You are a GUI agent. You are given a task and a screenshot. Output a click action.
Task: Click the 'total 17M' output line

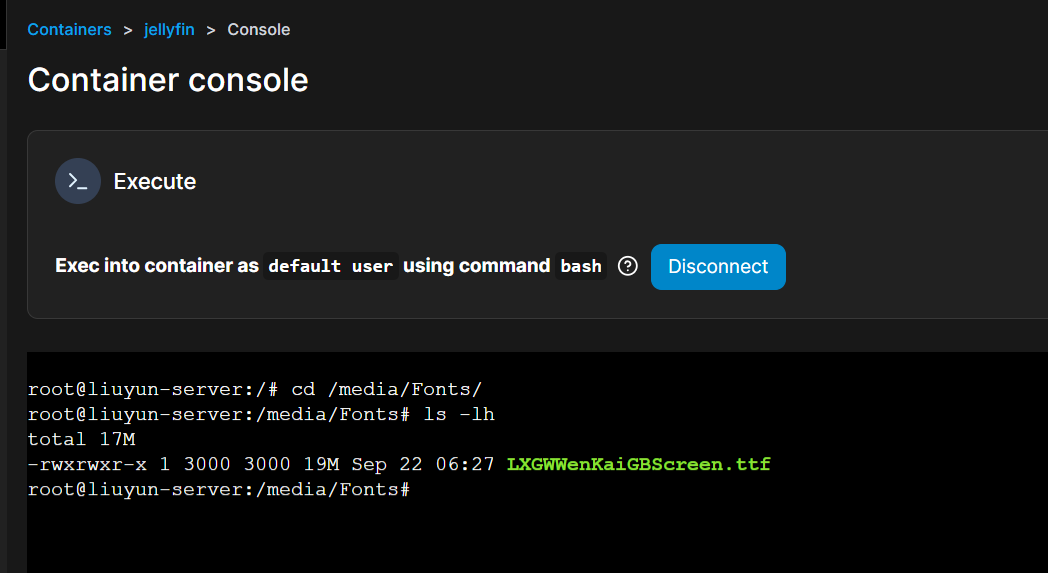point(81,439)
